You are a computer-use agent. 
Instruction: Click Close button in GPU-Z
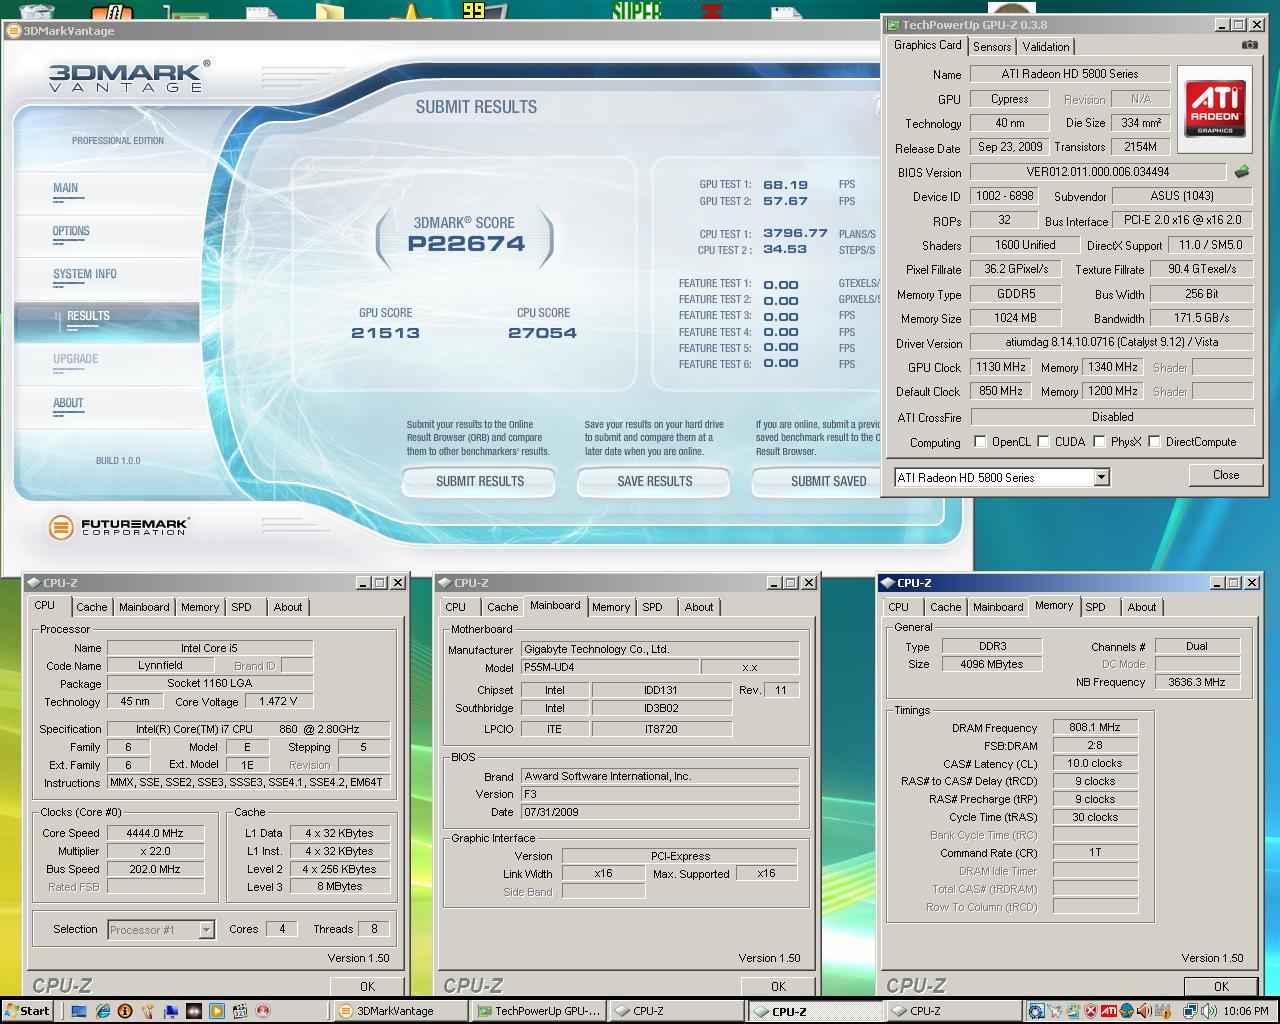[1225, 475]
